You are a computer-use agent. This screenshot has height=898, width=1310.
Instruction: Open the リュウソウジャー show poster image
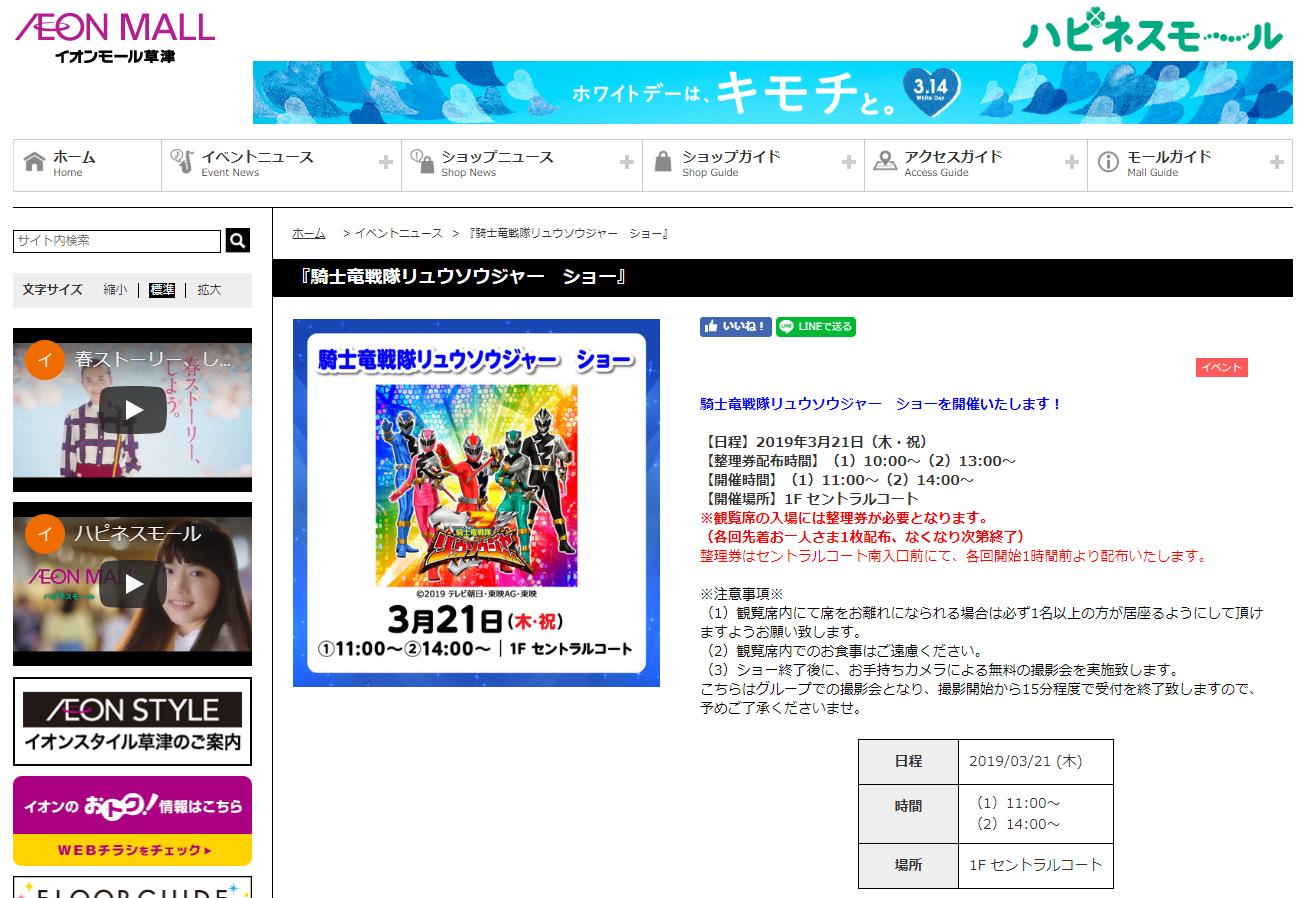(476, 503)
